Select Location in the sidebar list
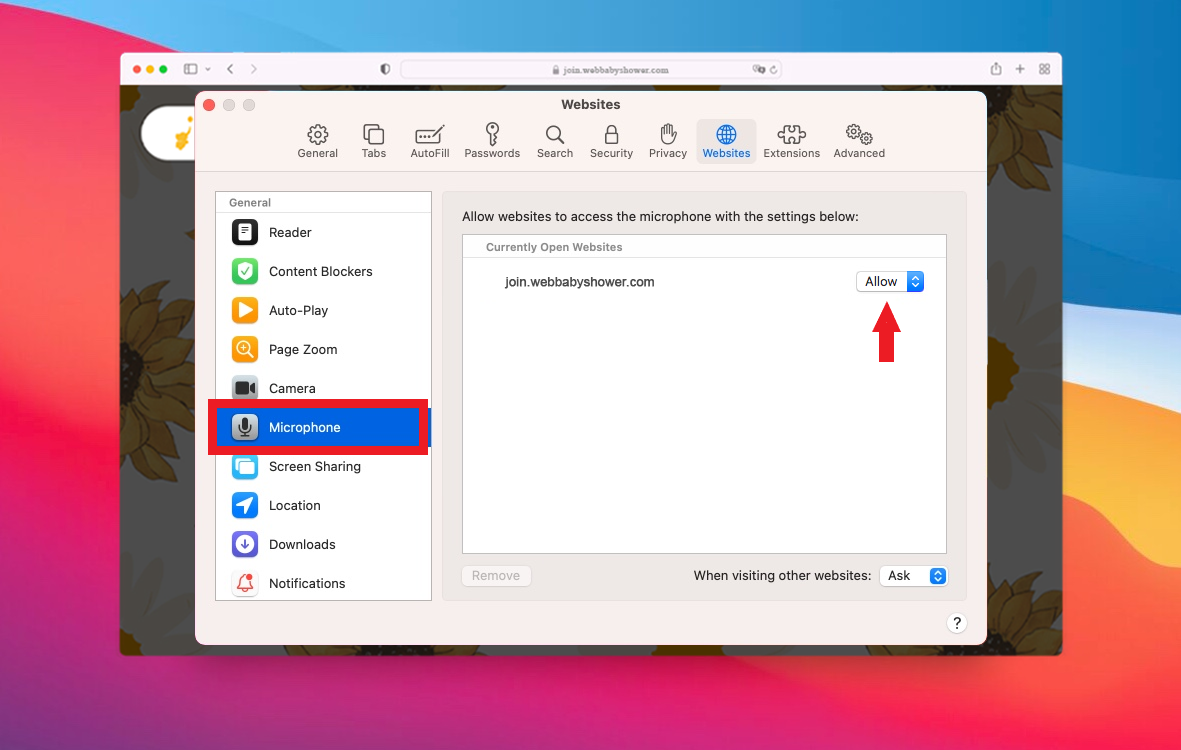This screenshot has width=1181, height=750. point(323,506)
